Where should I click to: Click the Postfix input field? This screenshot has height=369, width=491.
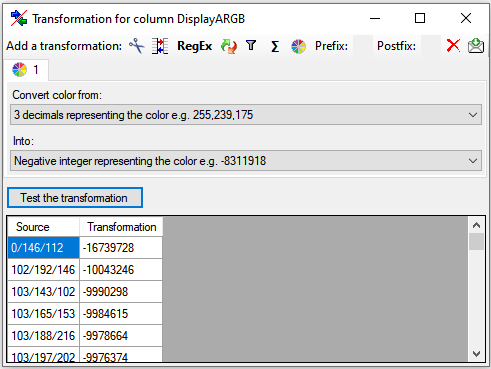point(431,46)
